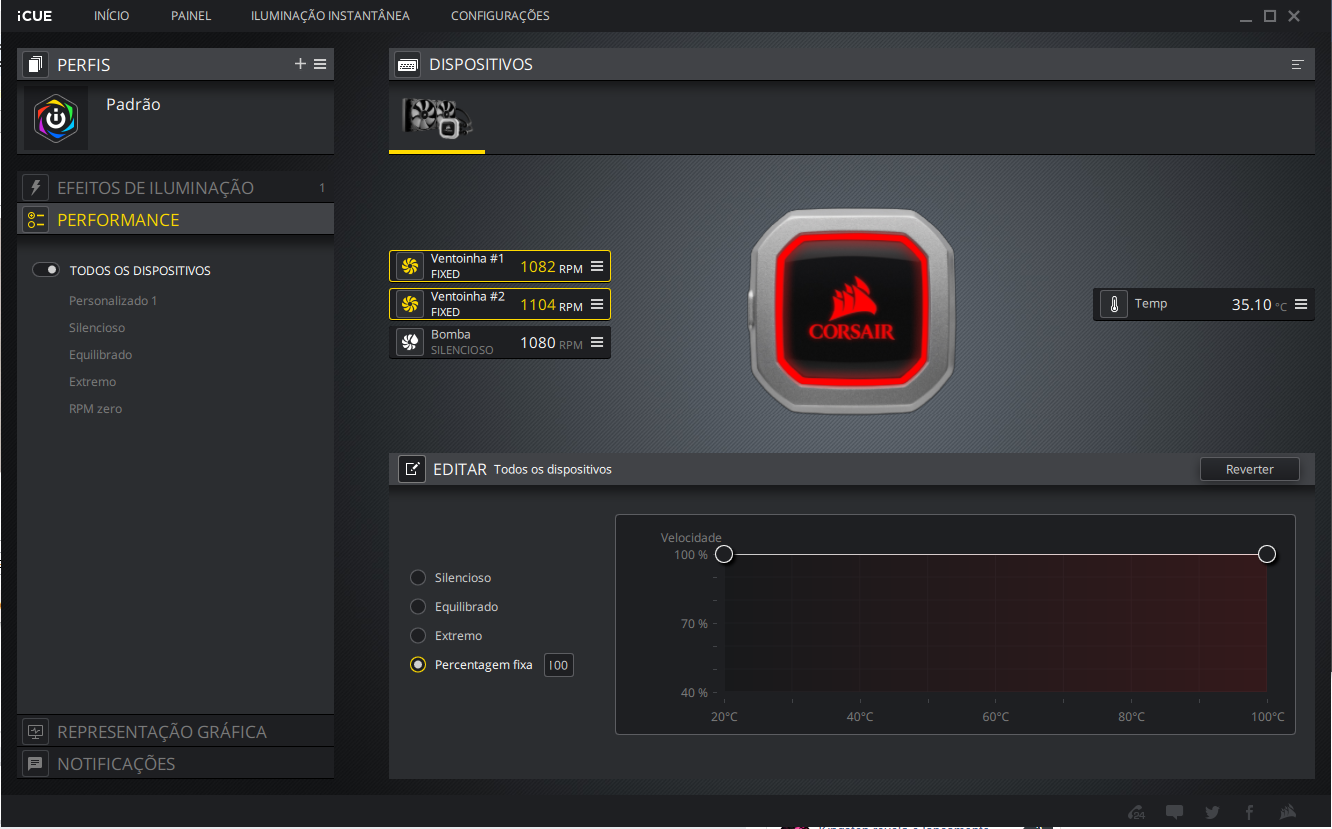Click the Editar pencil icon
Screen dimensions: 1332x829
(x=411, y=468)
